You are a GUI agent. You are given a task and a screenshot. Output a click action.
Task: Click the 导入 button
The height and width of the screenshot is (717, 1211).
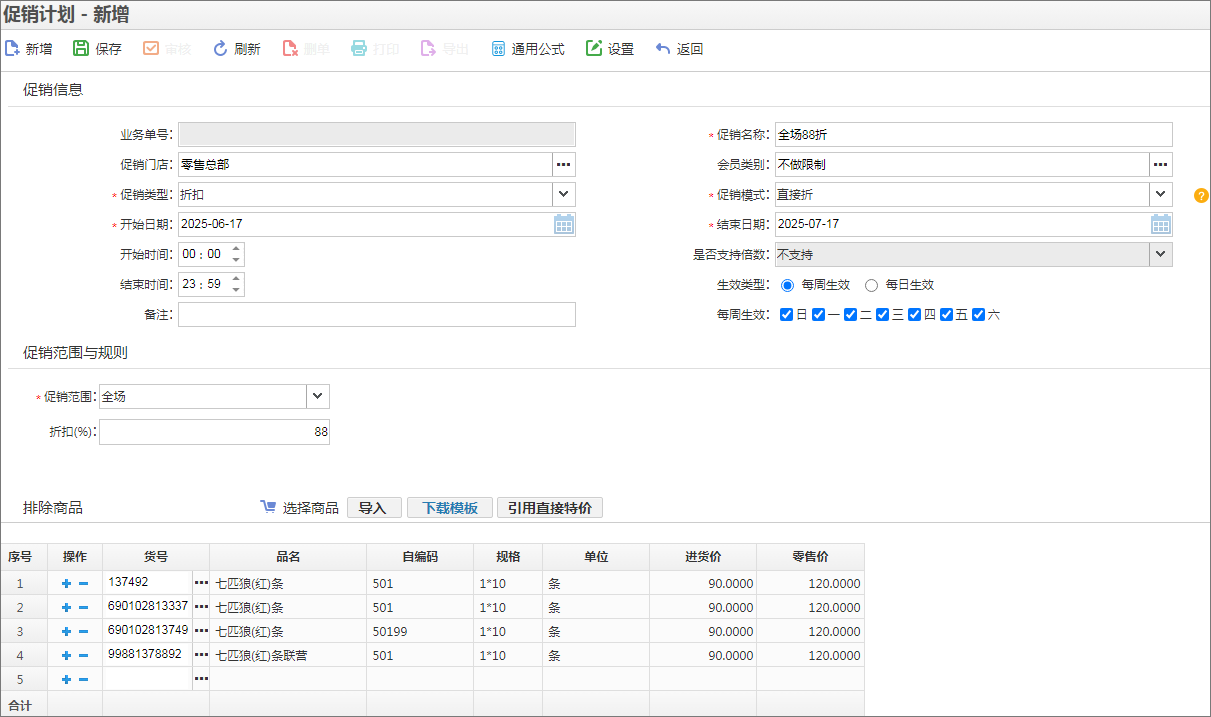pyautogui.click(x=374, y=508)
